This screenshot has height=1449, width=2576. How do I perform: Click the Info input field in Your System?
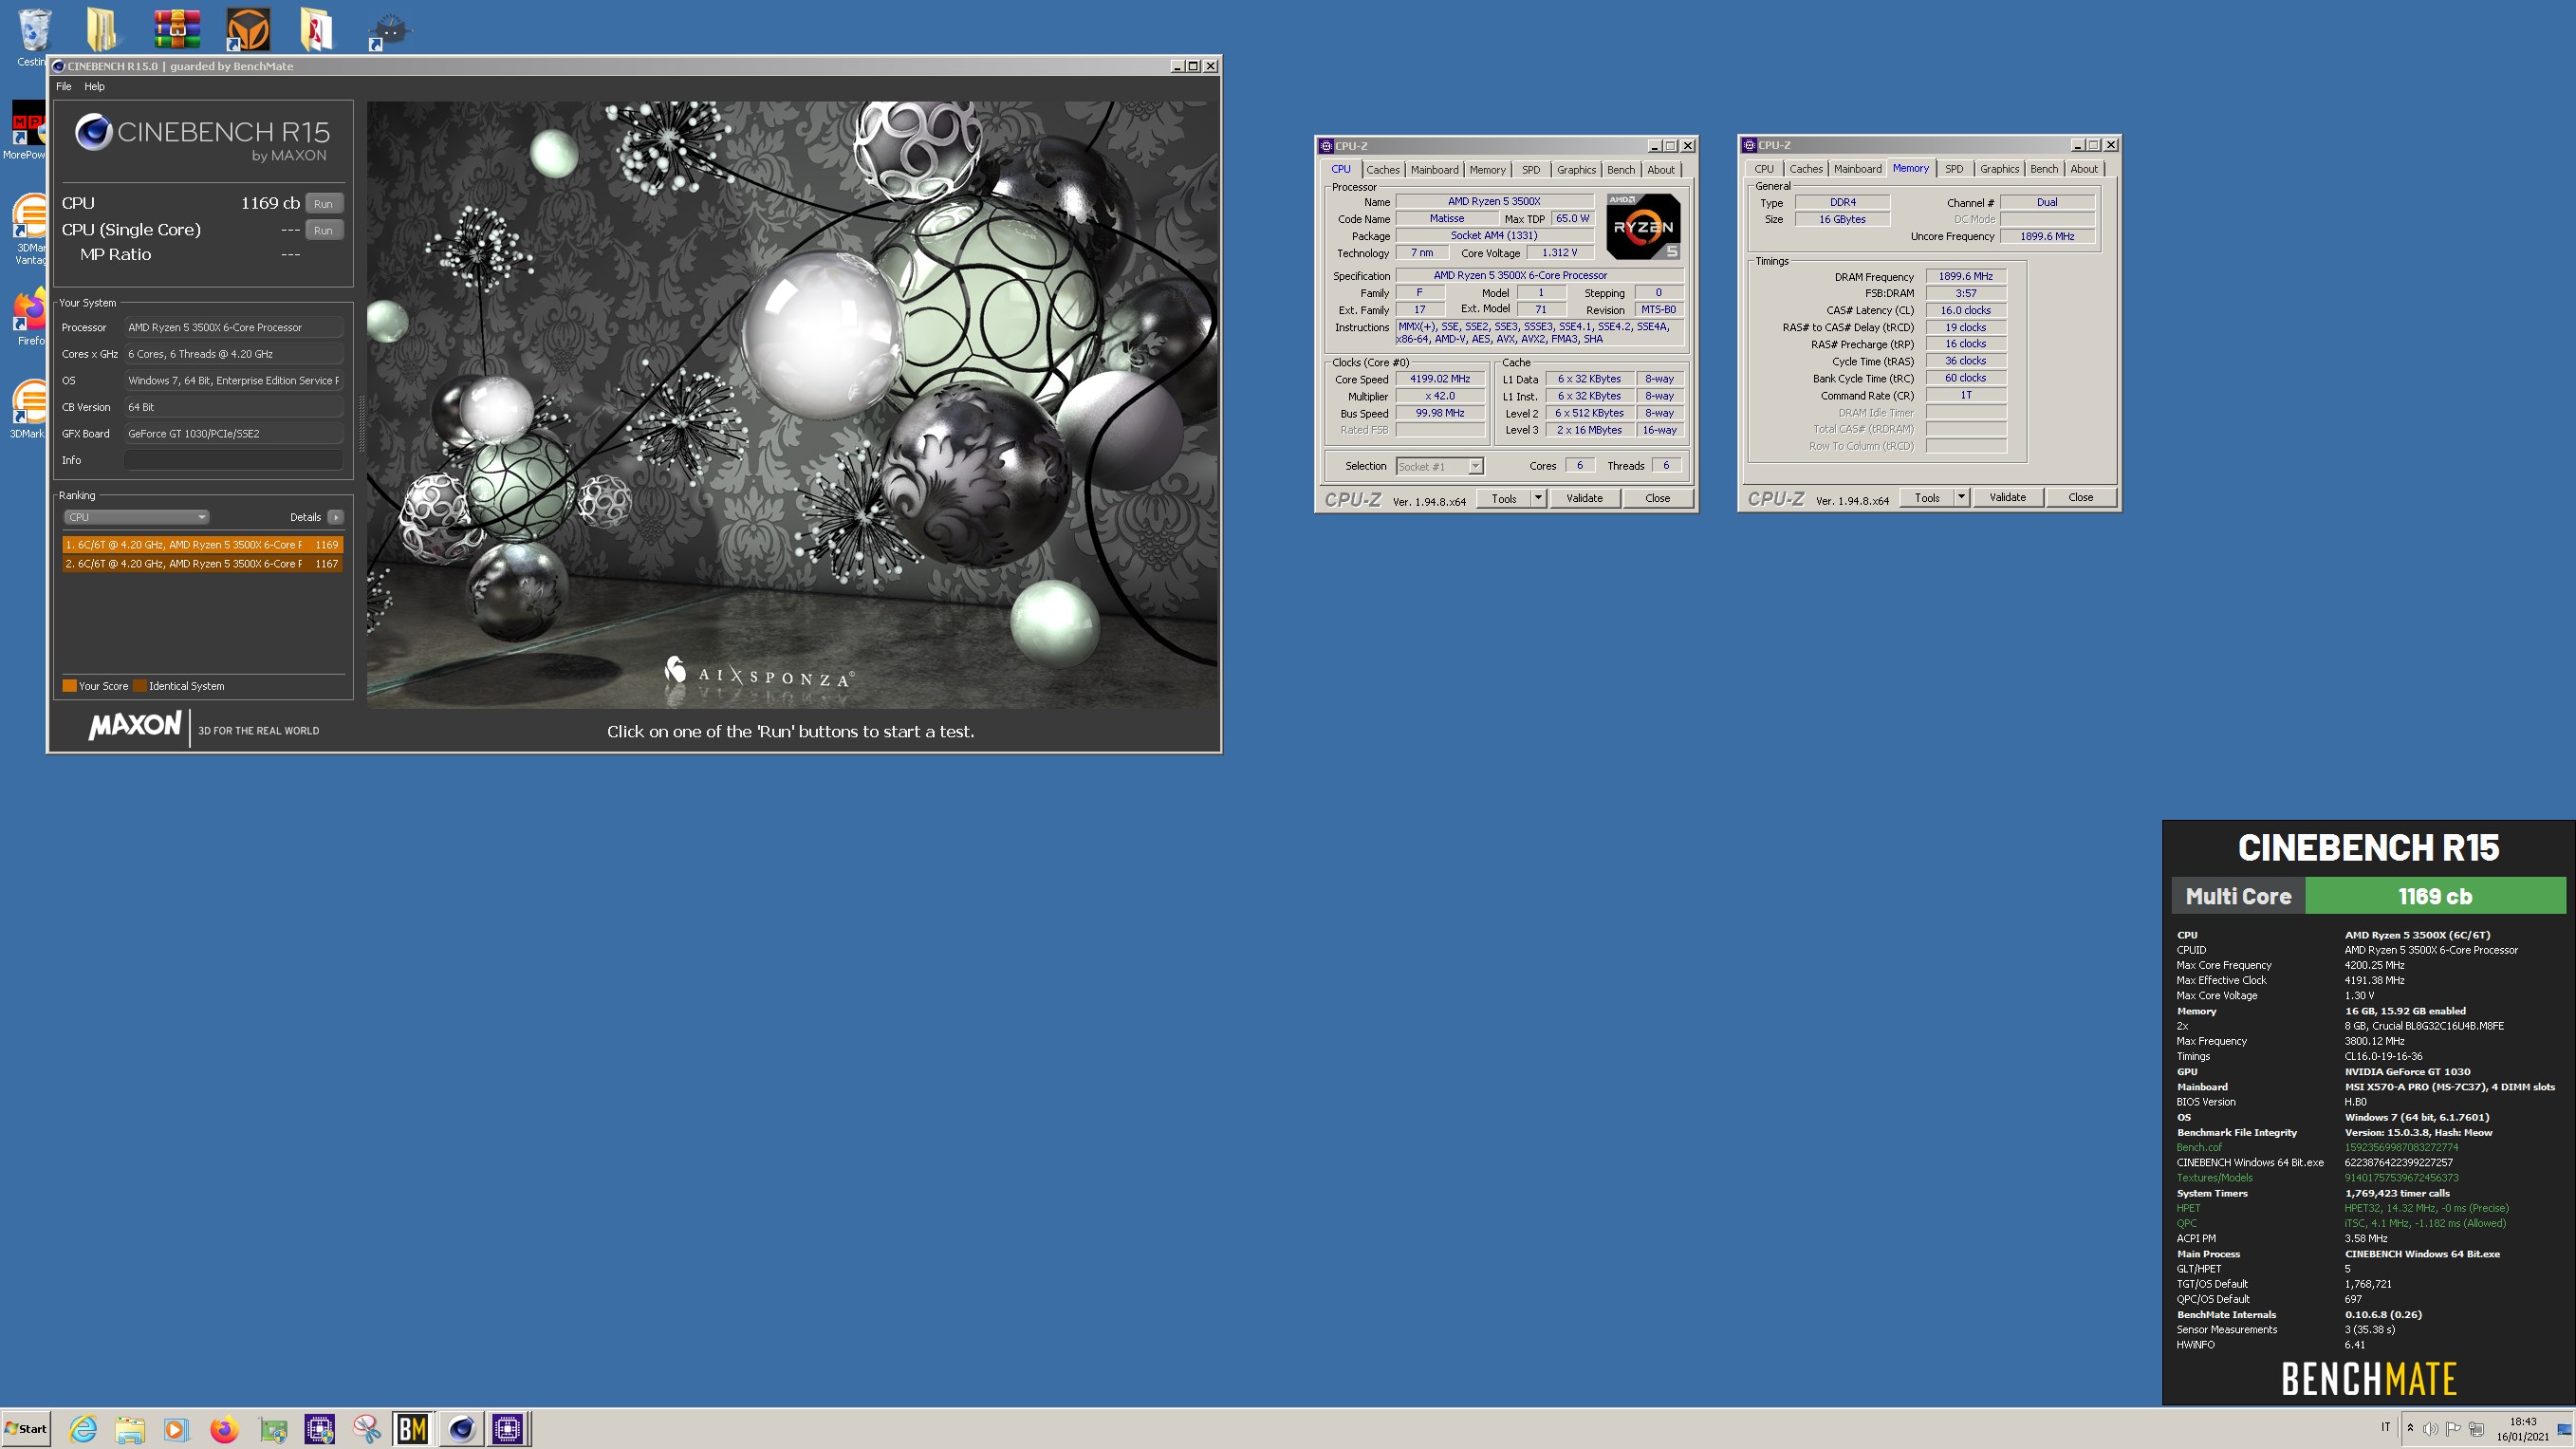(233, 460)
